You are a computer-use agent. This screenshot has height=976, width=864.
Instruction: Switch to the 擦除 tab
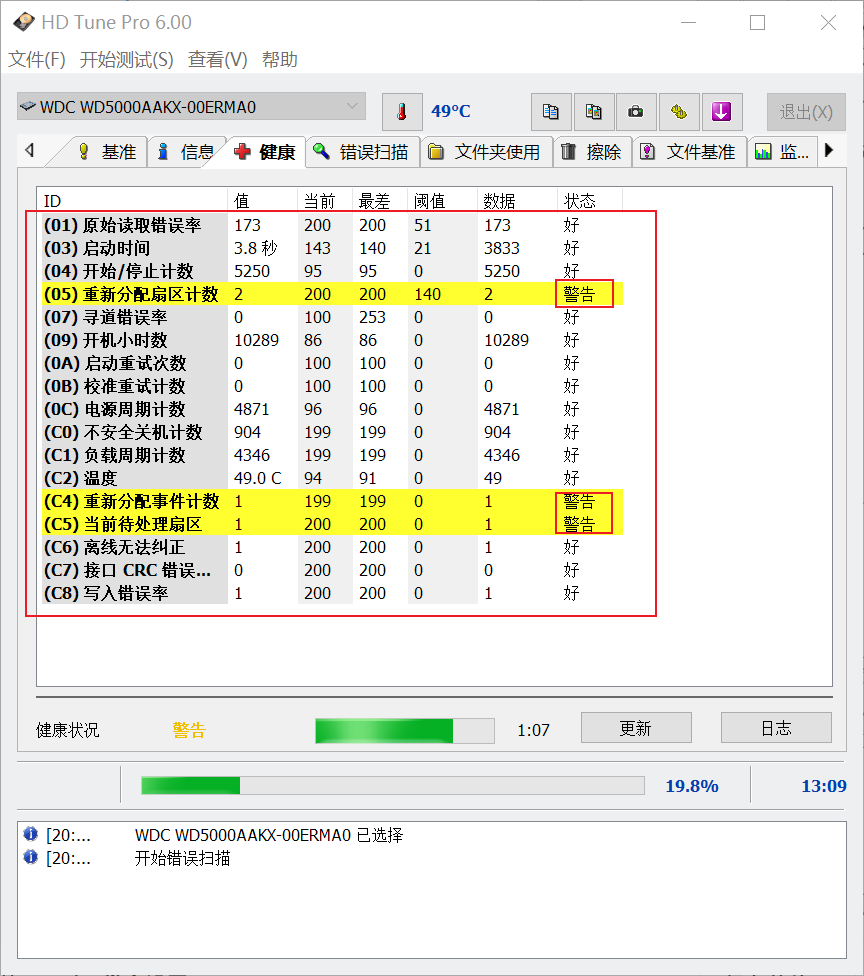(x=592, y=152)
